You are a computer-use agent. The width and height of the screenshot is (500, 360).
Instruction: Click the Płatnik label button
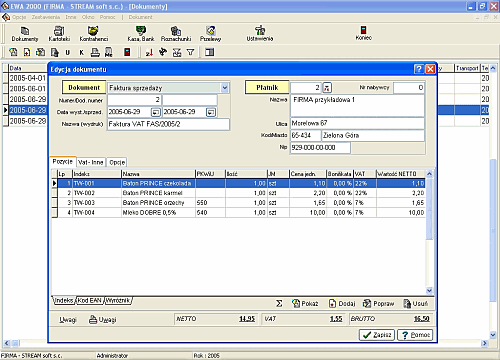pos(267,87)
